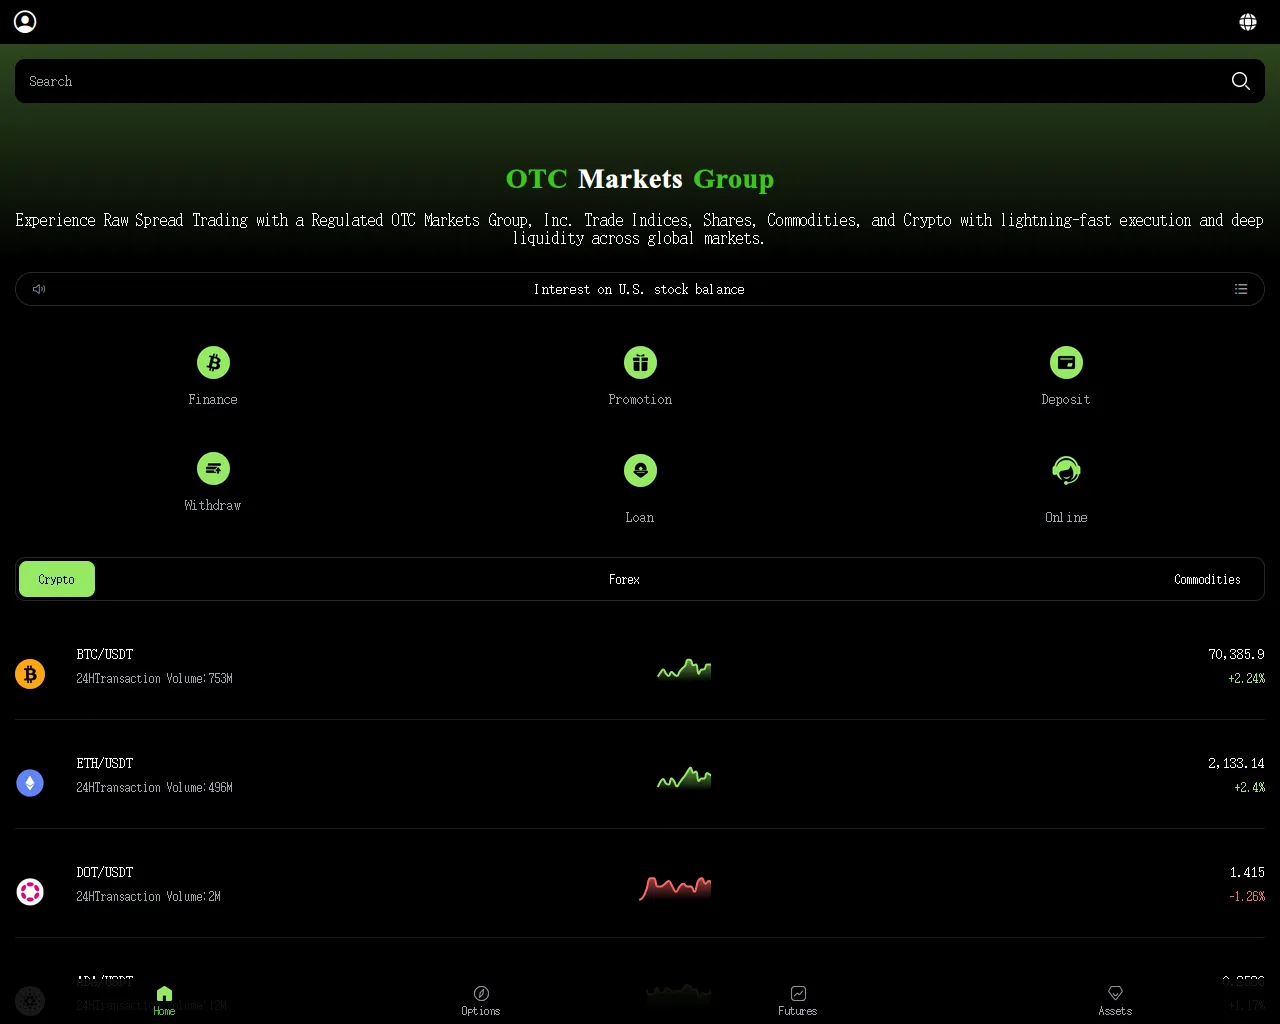Image resolution: width=1280 pixels, height=1024 pixels.
Task: Click the Interest on U.S. stock balance notice
Action: tap(639, 289)
